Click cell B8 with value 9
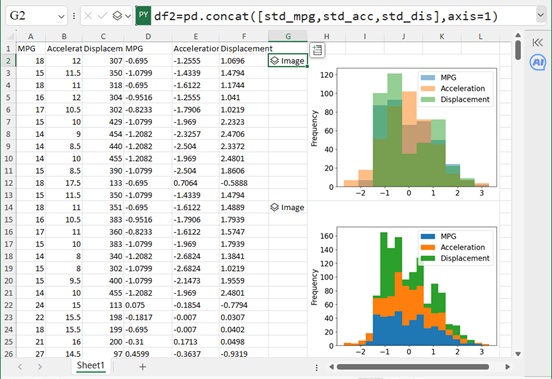Image resolution: width=552 pixels, height=379 pixels. click(64, 134)
